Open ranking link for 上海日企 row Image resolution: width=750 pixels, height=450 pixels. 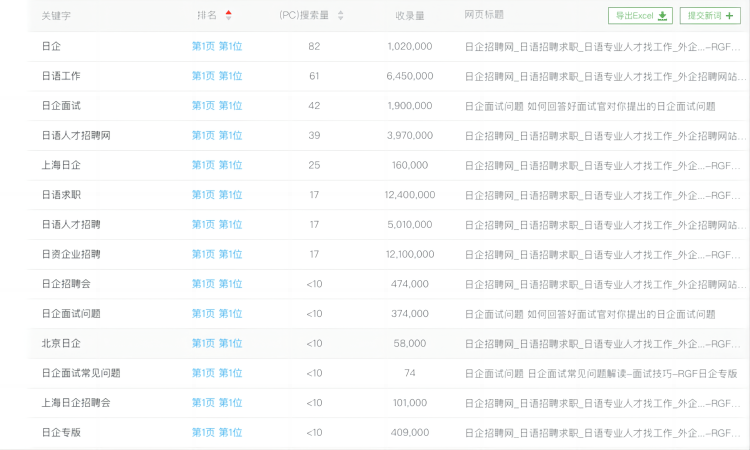216,165
